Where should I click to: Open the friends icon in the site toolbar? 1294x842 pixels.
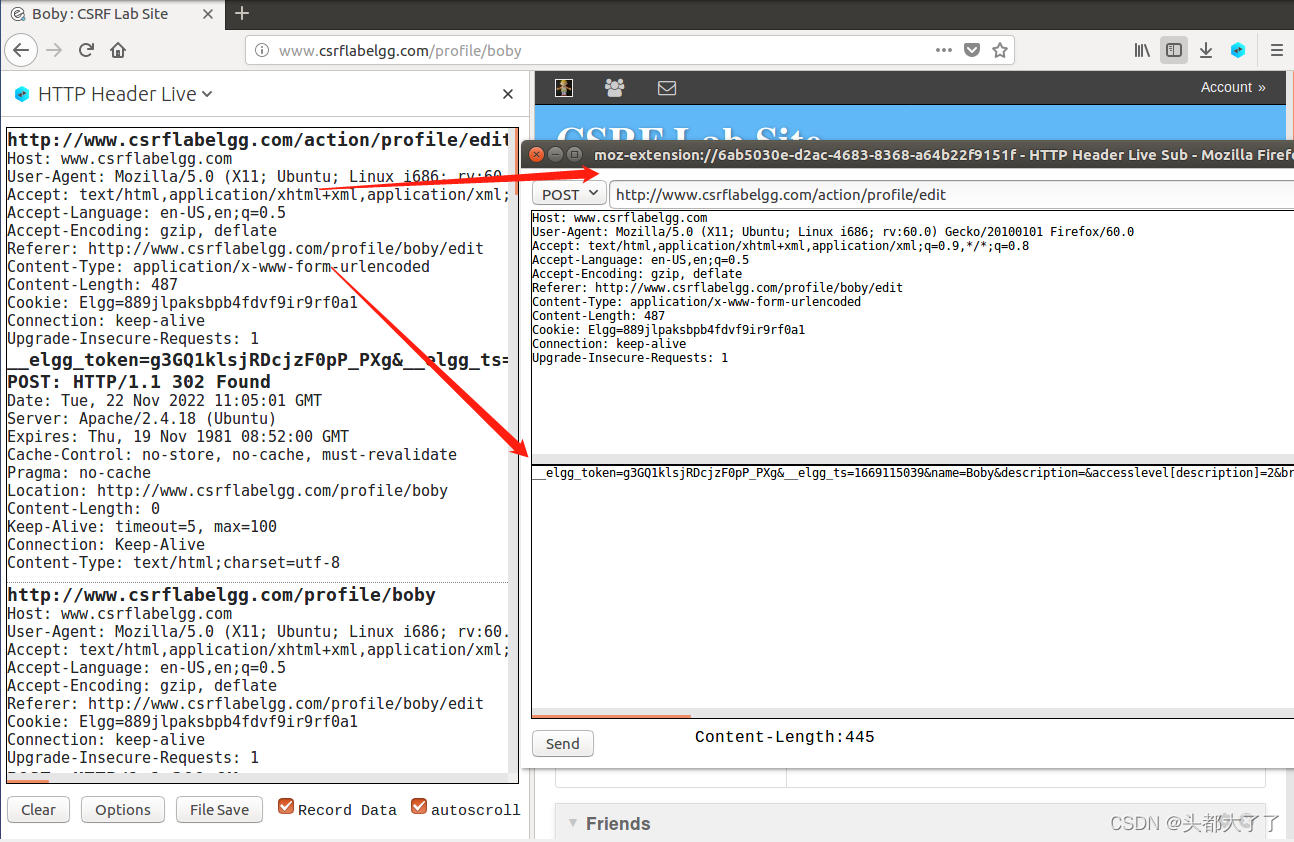(x=614, y=87)
